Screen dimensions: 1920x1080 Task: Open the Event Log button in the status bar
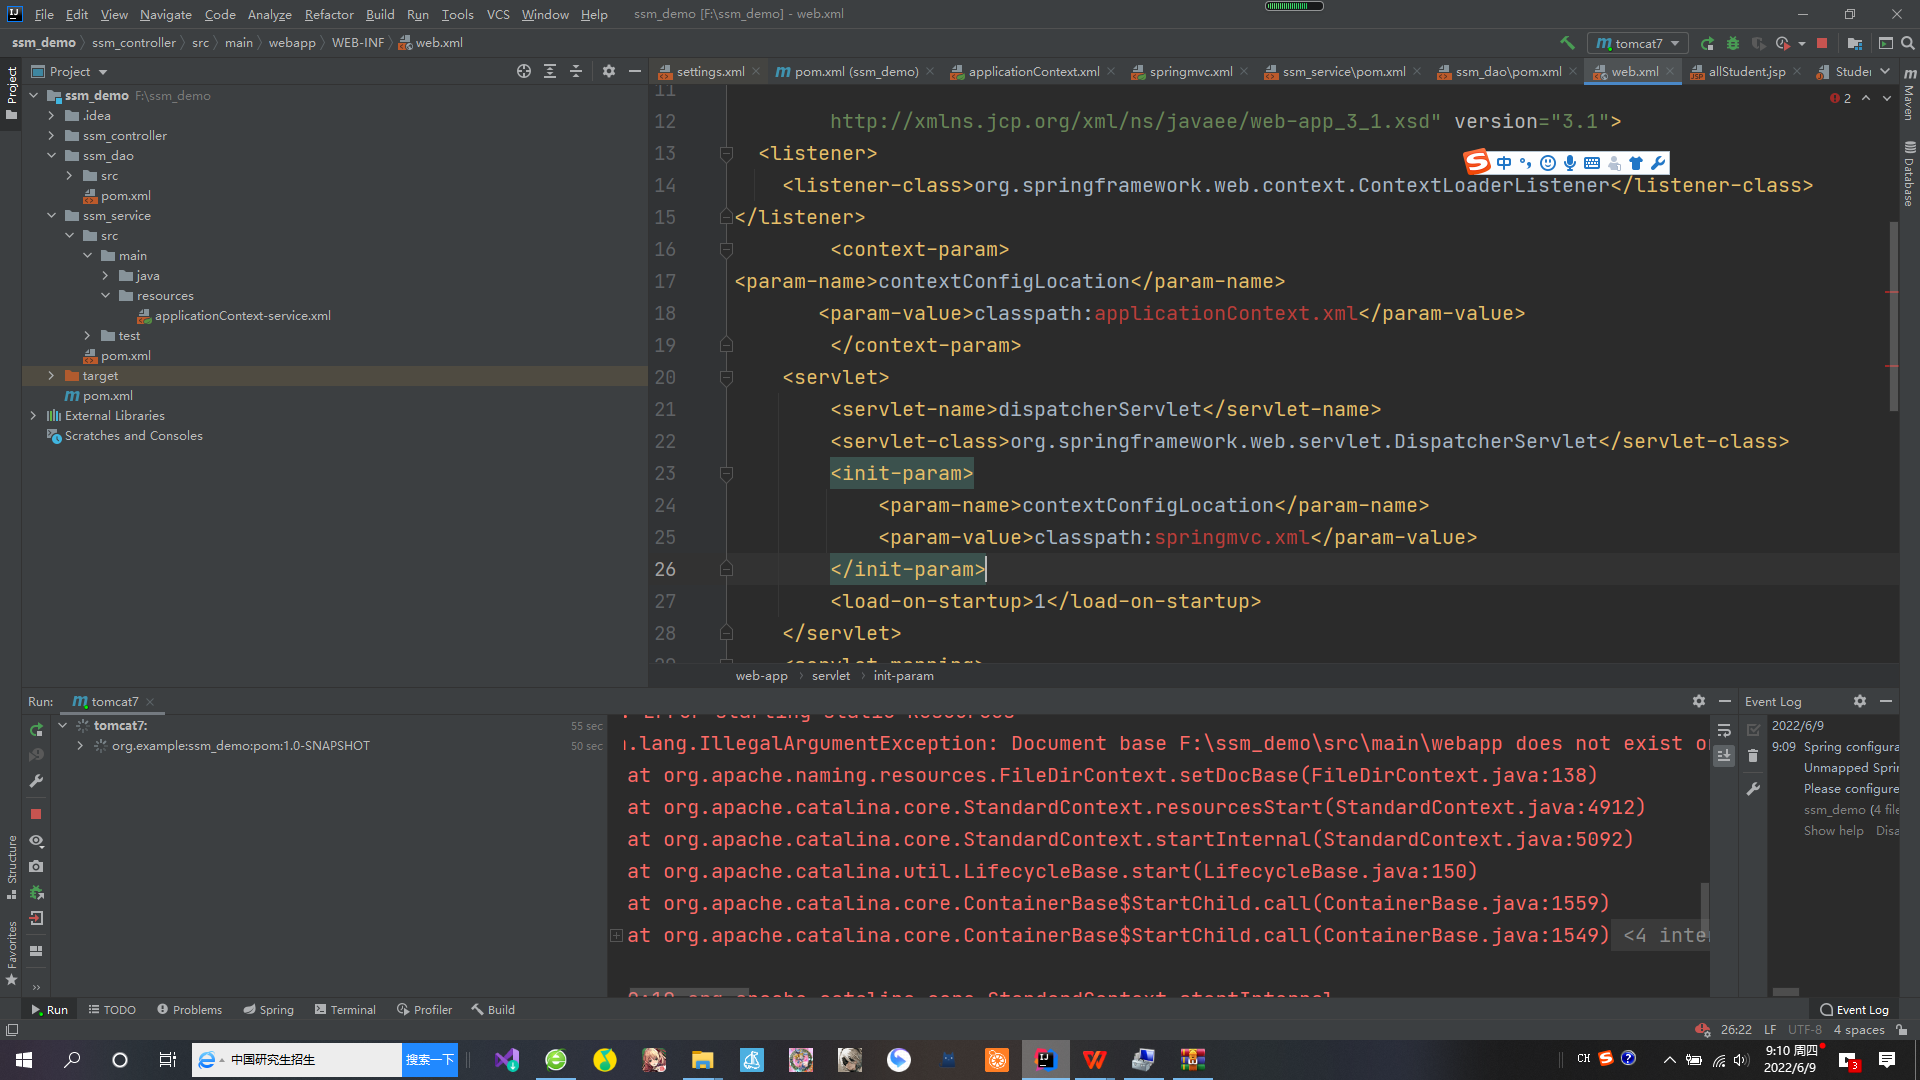(1854, 1009)
